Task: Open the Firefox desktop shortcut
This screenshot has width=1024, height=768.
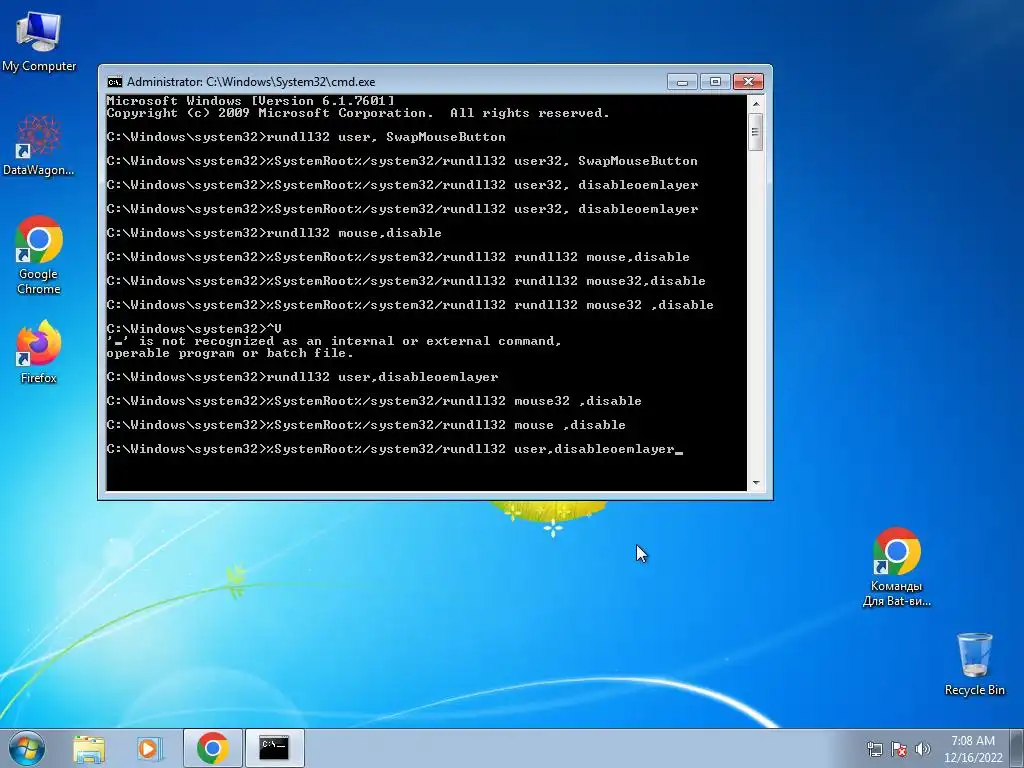Action: tap(39, 351)
